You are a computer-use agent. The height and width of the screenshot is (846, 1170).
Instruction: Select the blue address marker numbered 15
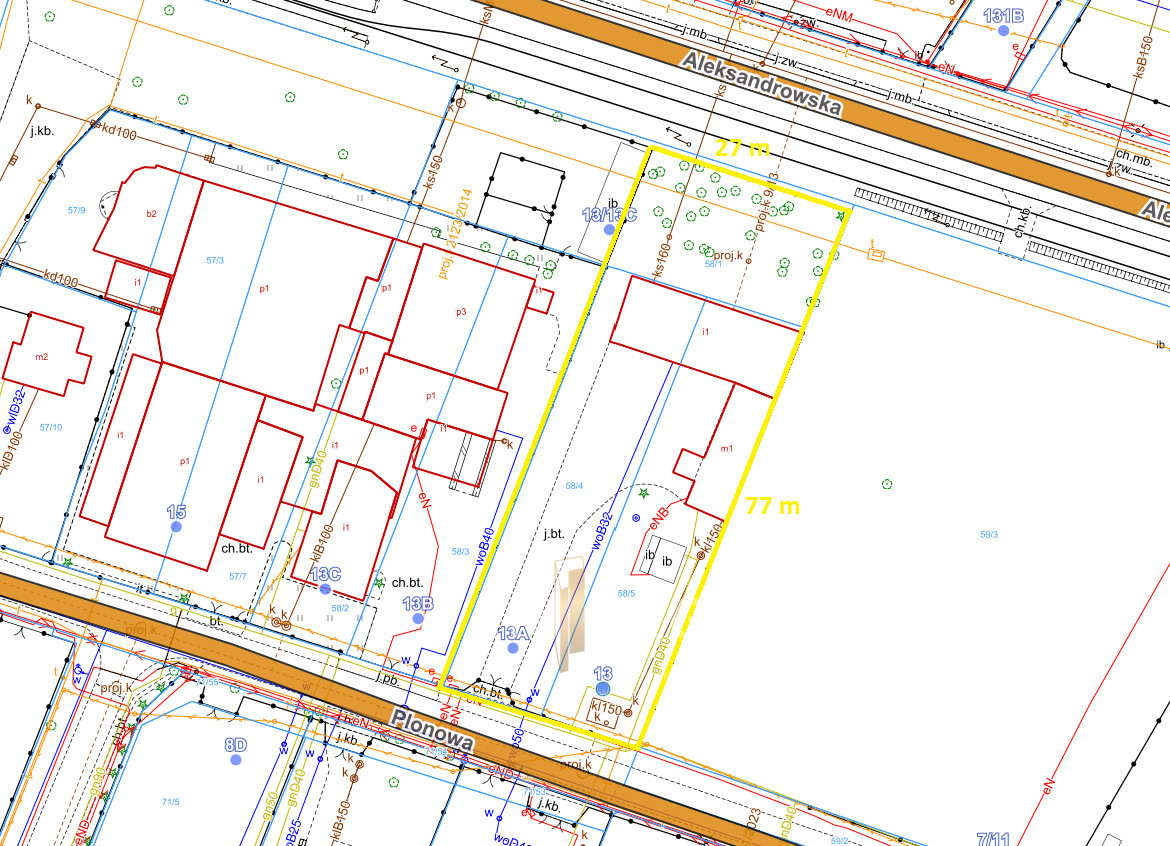[x=176, y=526]
